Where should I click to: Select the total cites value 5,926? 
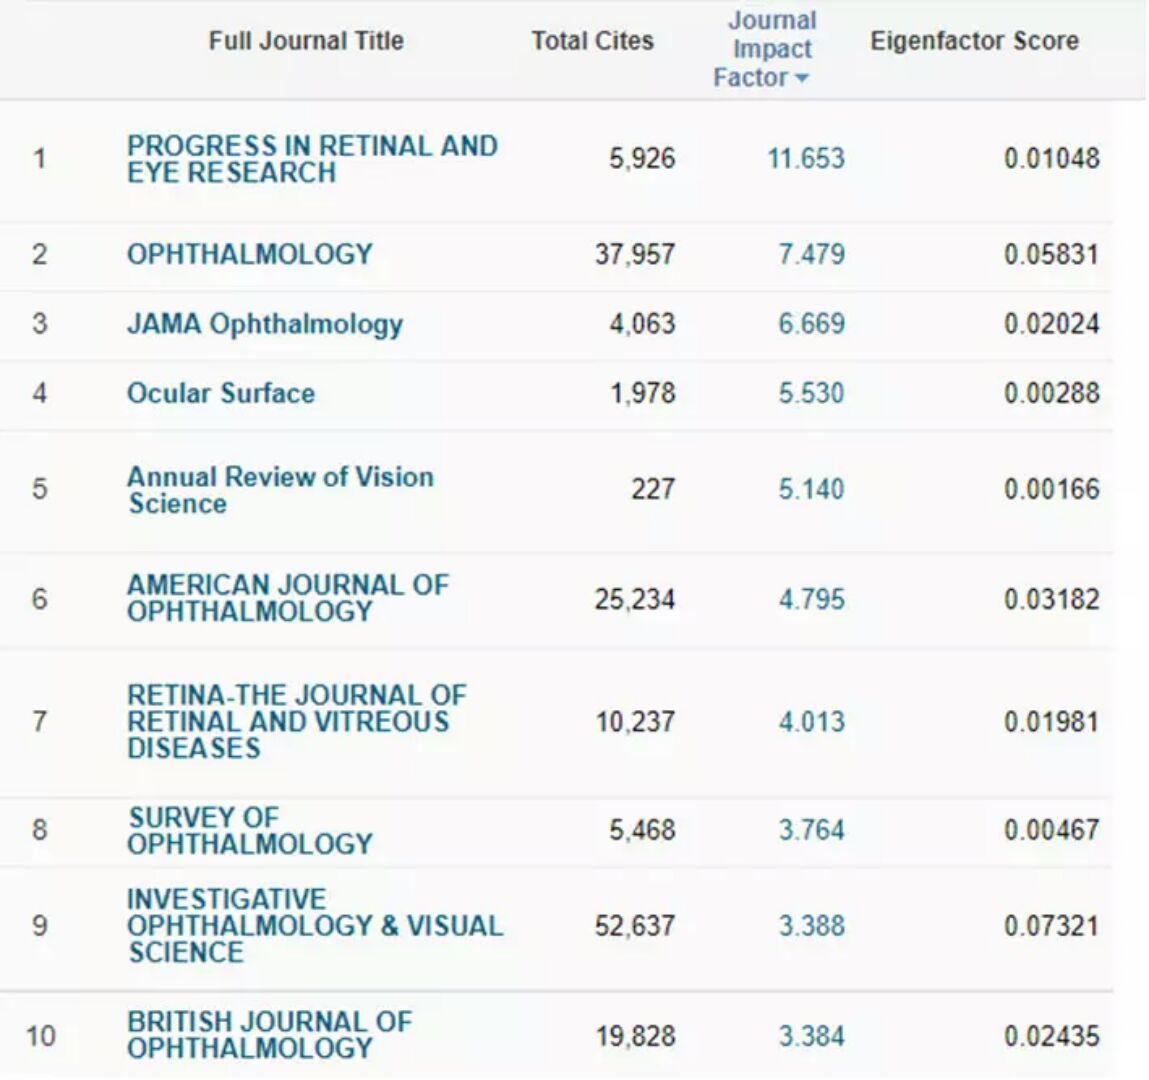[642, 158]
